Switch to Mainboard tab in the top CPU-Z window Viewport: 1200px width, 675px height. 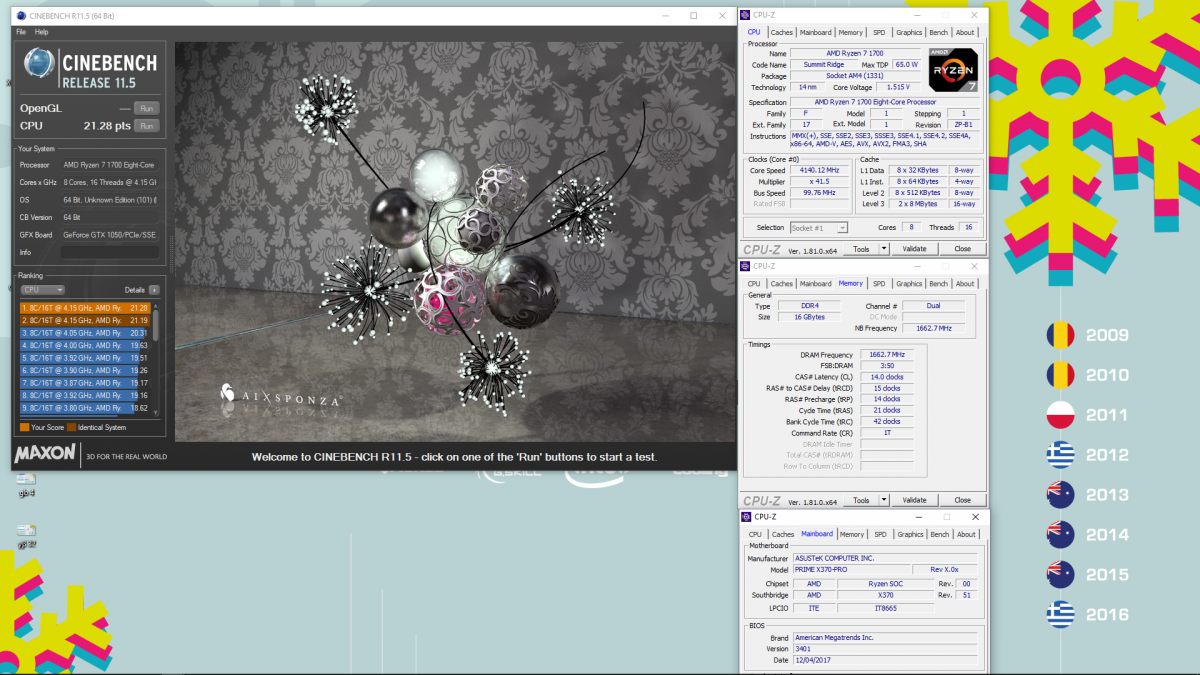pos(816,33)
